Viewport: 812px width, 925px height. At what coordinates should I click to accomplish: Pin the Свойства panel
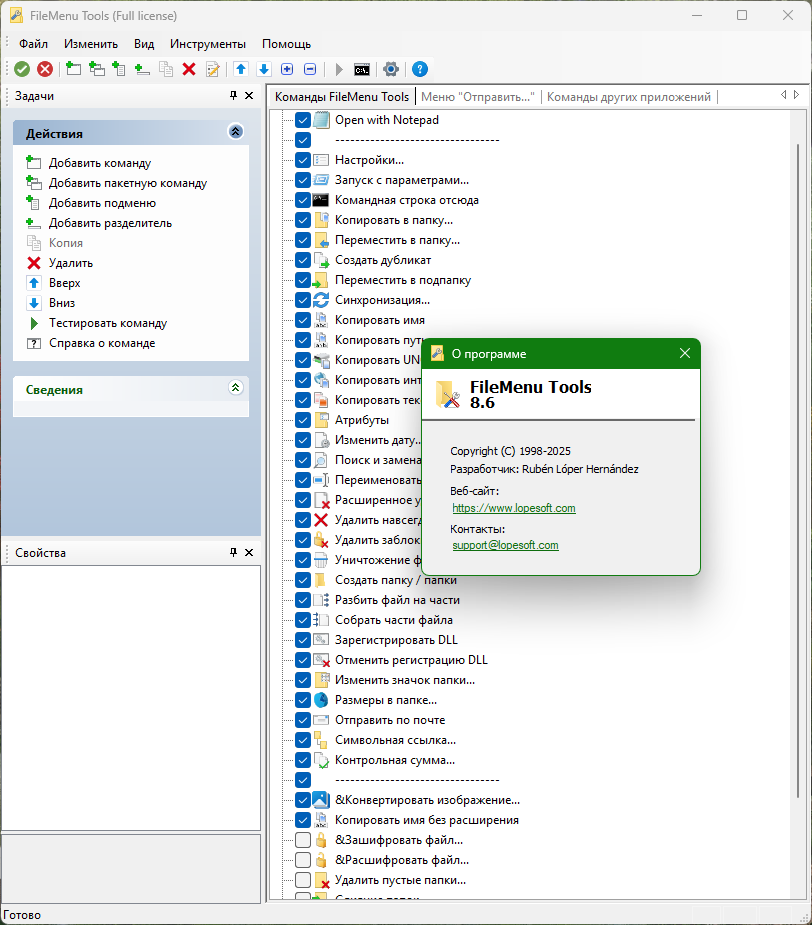pos(234,552)
